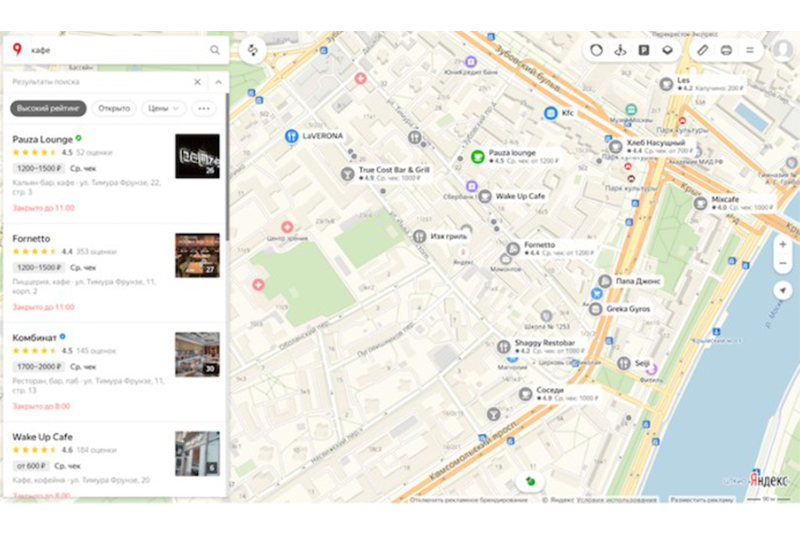Click the Pauza Lounge 1200–1500 ₽ price tag
Viewport: 800px width, 533px height.
[x=39, y=168]
